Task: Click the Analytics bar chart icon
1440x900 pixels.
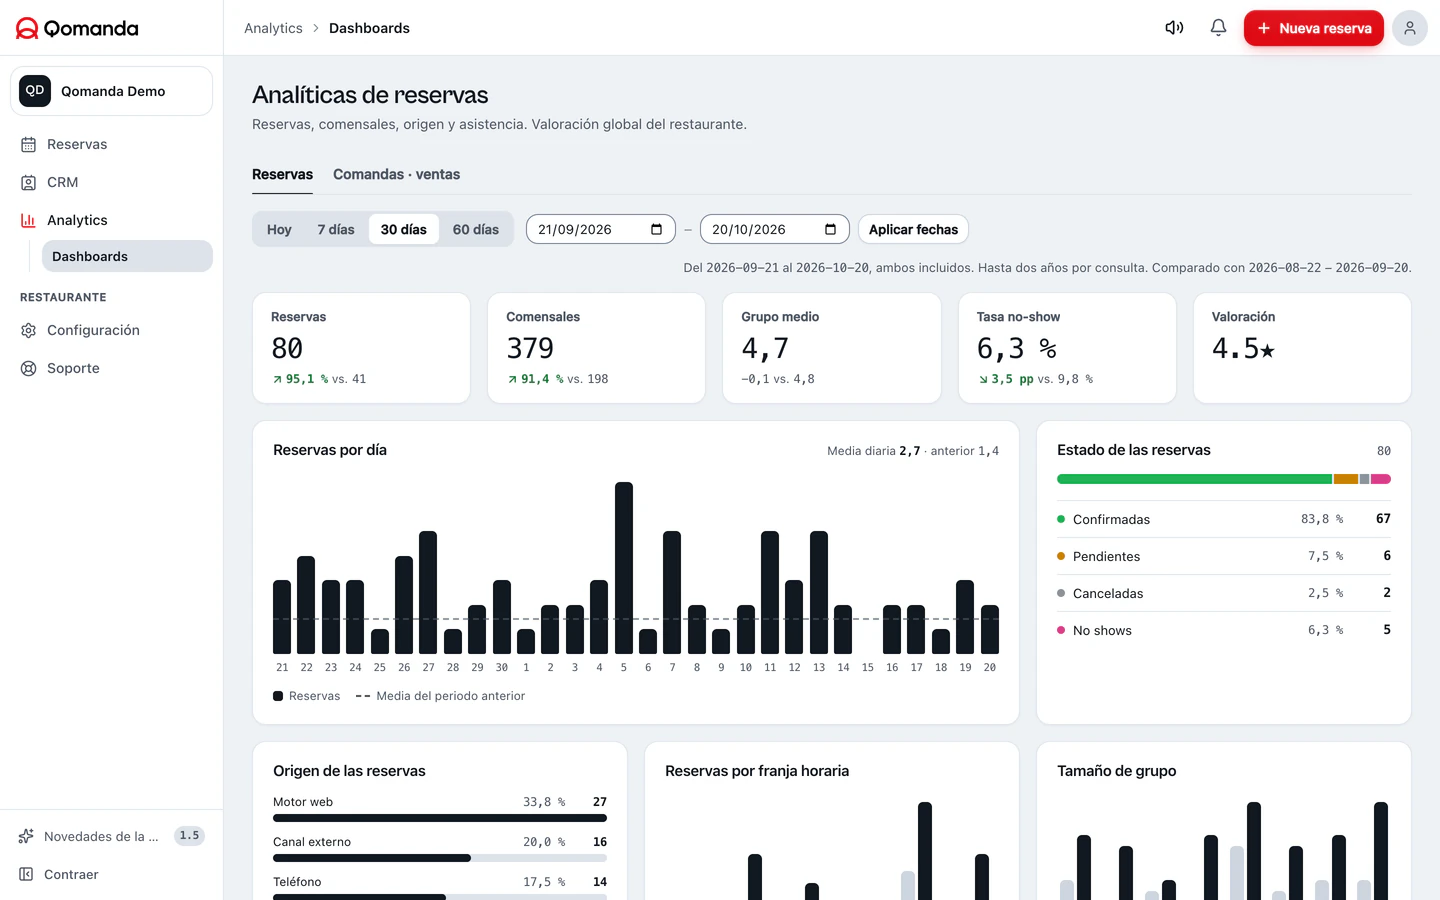Action: coord(28,220)
